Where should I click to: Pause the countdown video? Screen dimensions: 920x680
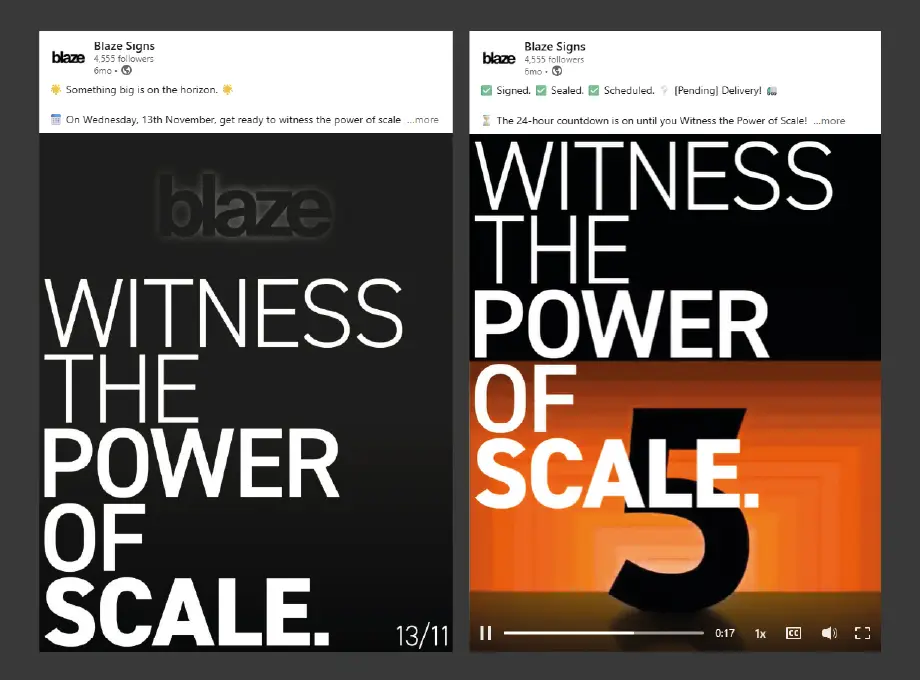[x=485, y=633]
